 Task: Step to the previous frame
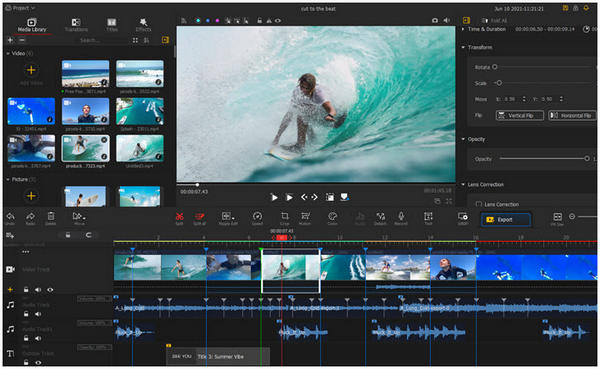pyautogui.click(x=304, y=197)
